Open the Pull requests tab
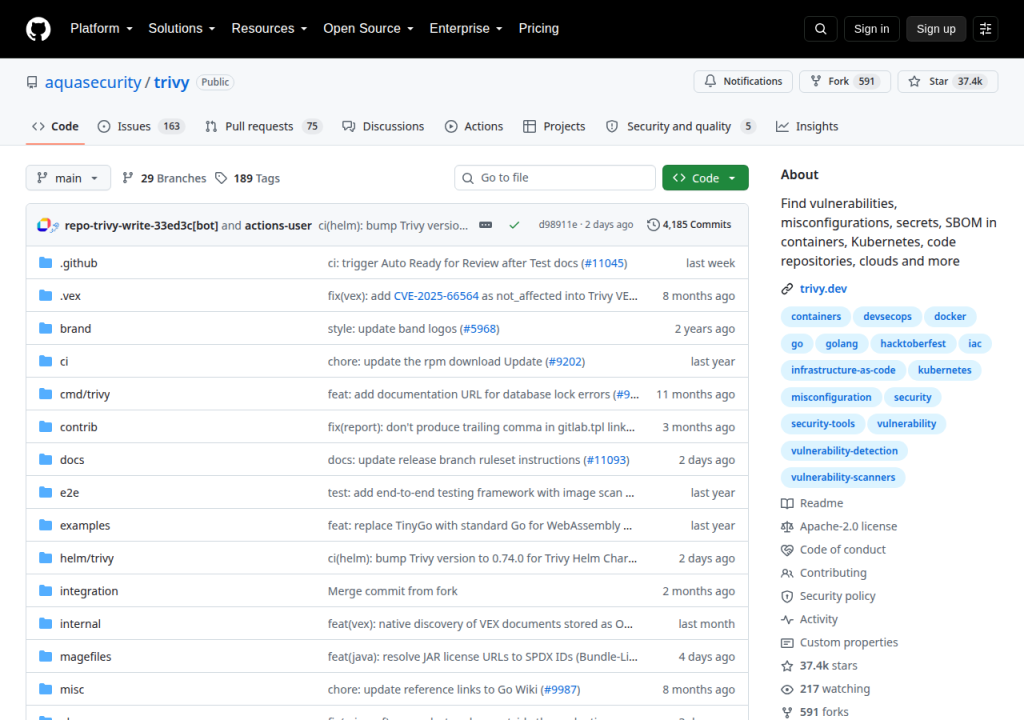This screenshot has width=1024, height=720. pos(263,126)
